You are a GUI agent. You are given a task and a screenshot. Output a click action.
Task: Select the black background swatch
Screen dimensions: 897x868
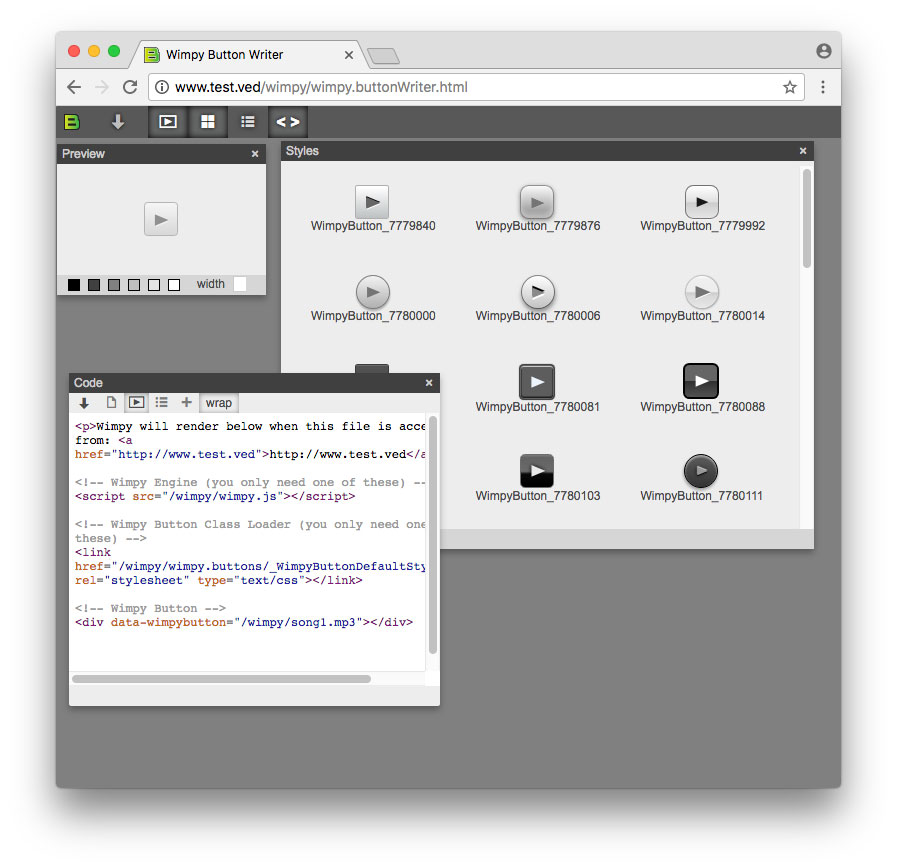point(74,284)
